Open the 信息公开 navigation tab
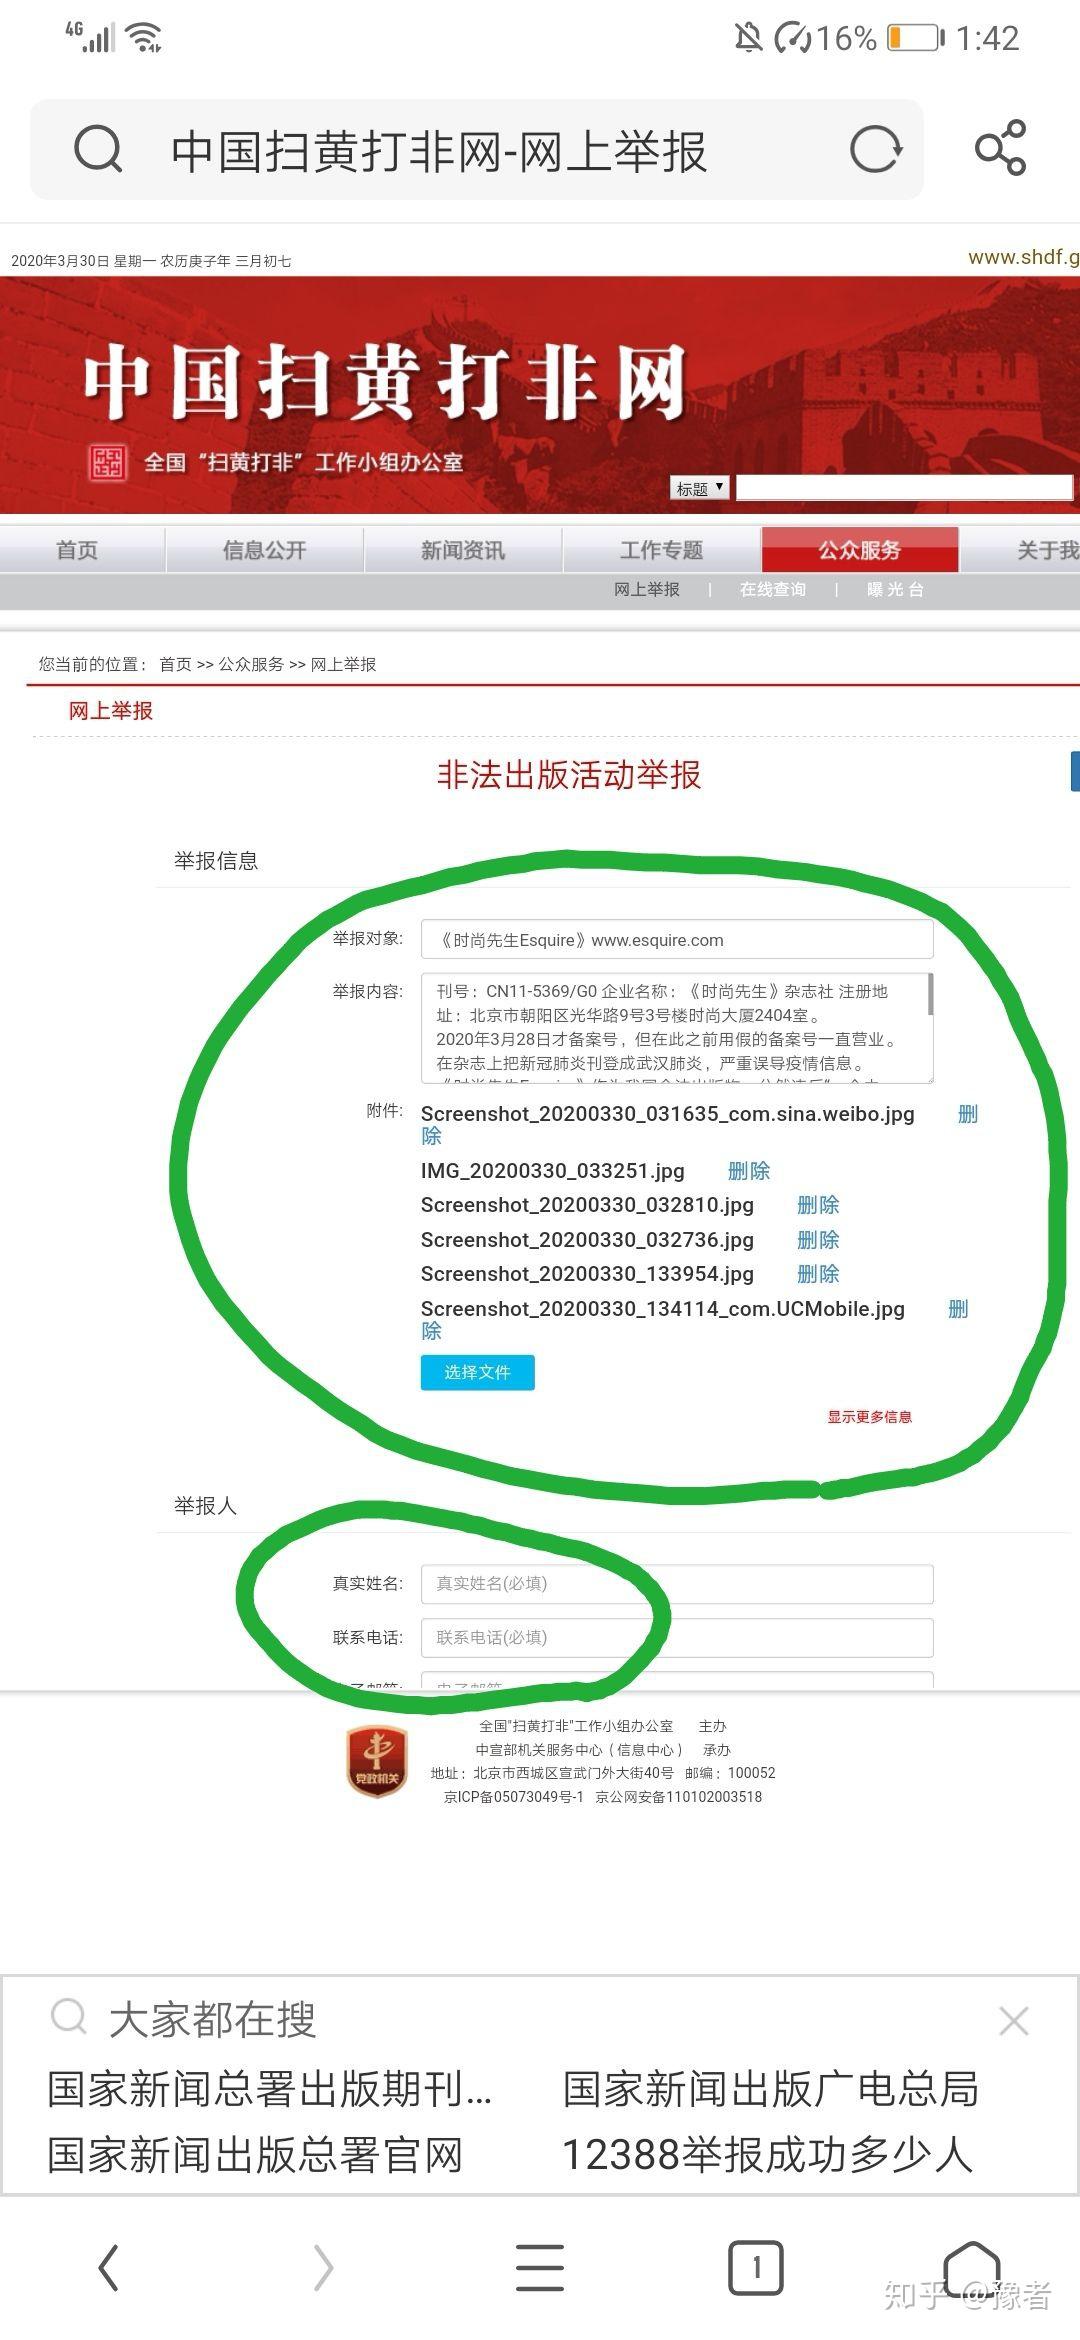The height and width of the screenshot is (2340, 1080). [264, 550]
